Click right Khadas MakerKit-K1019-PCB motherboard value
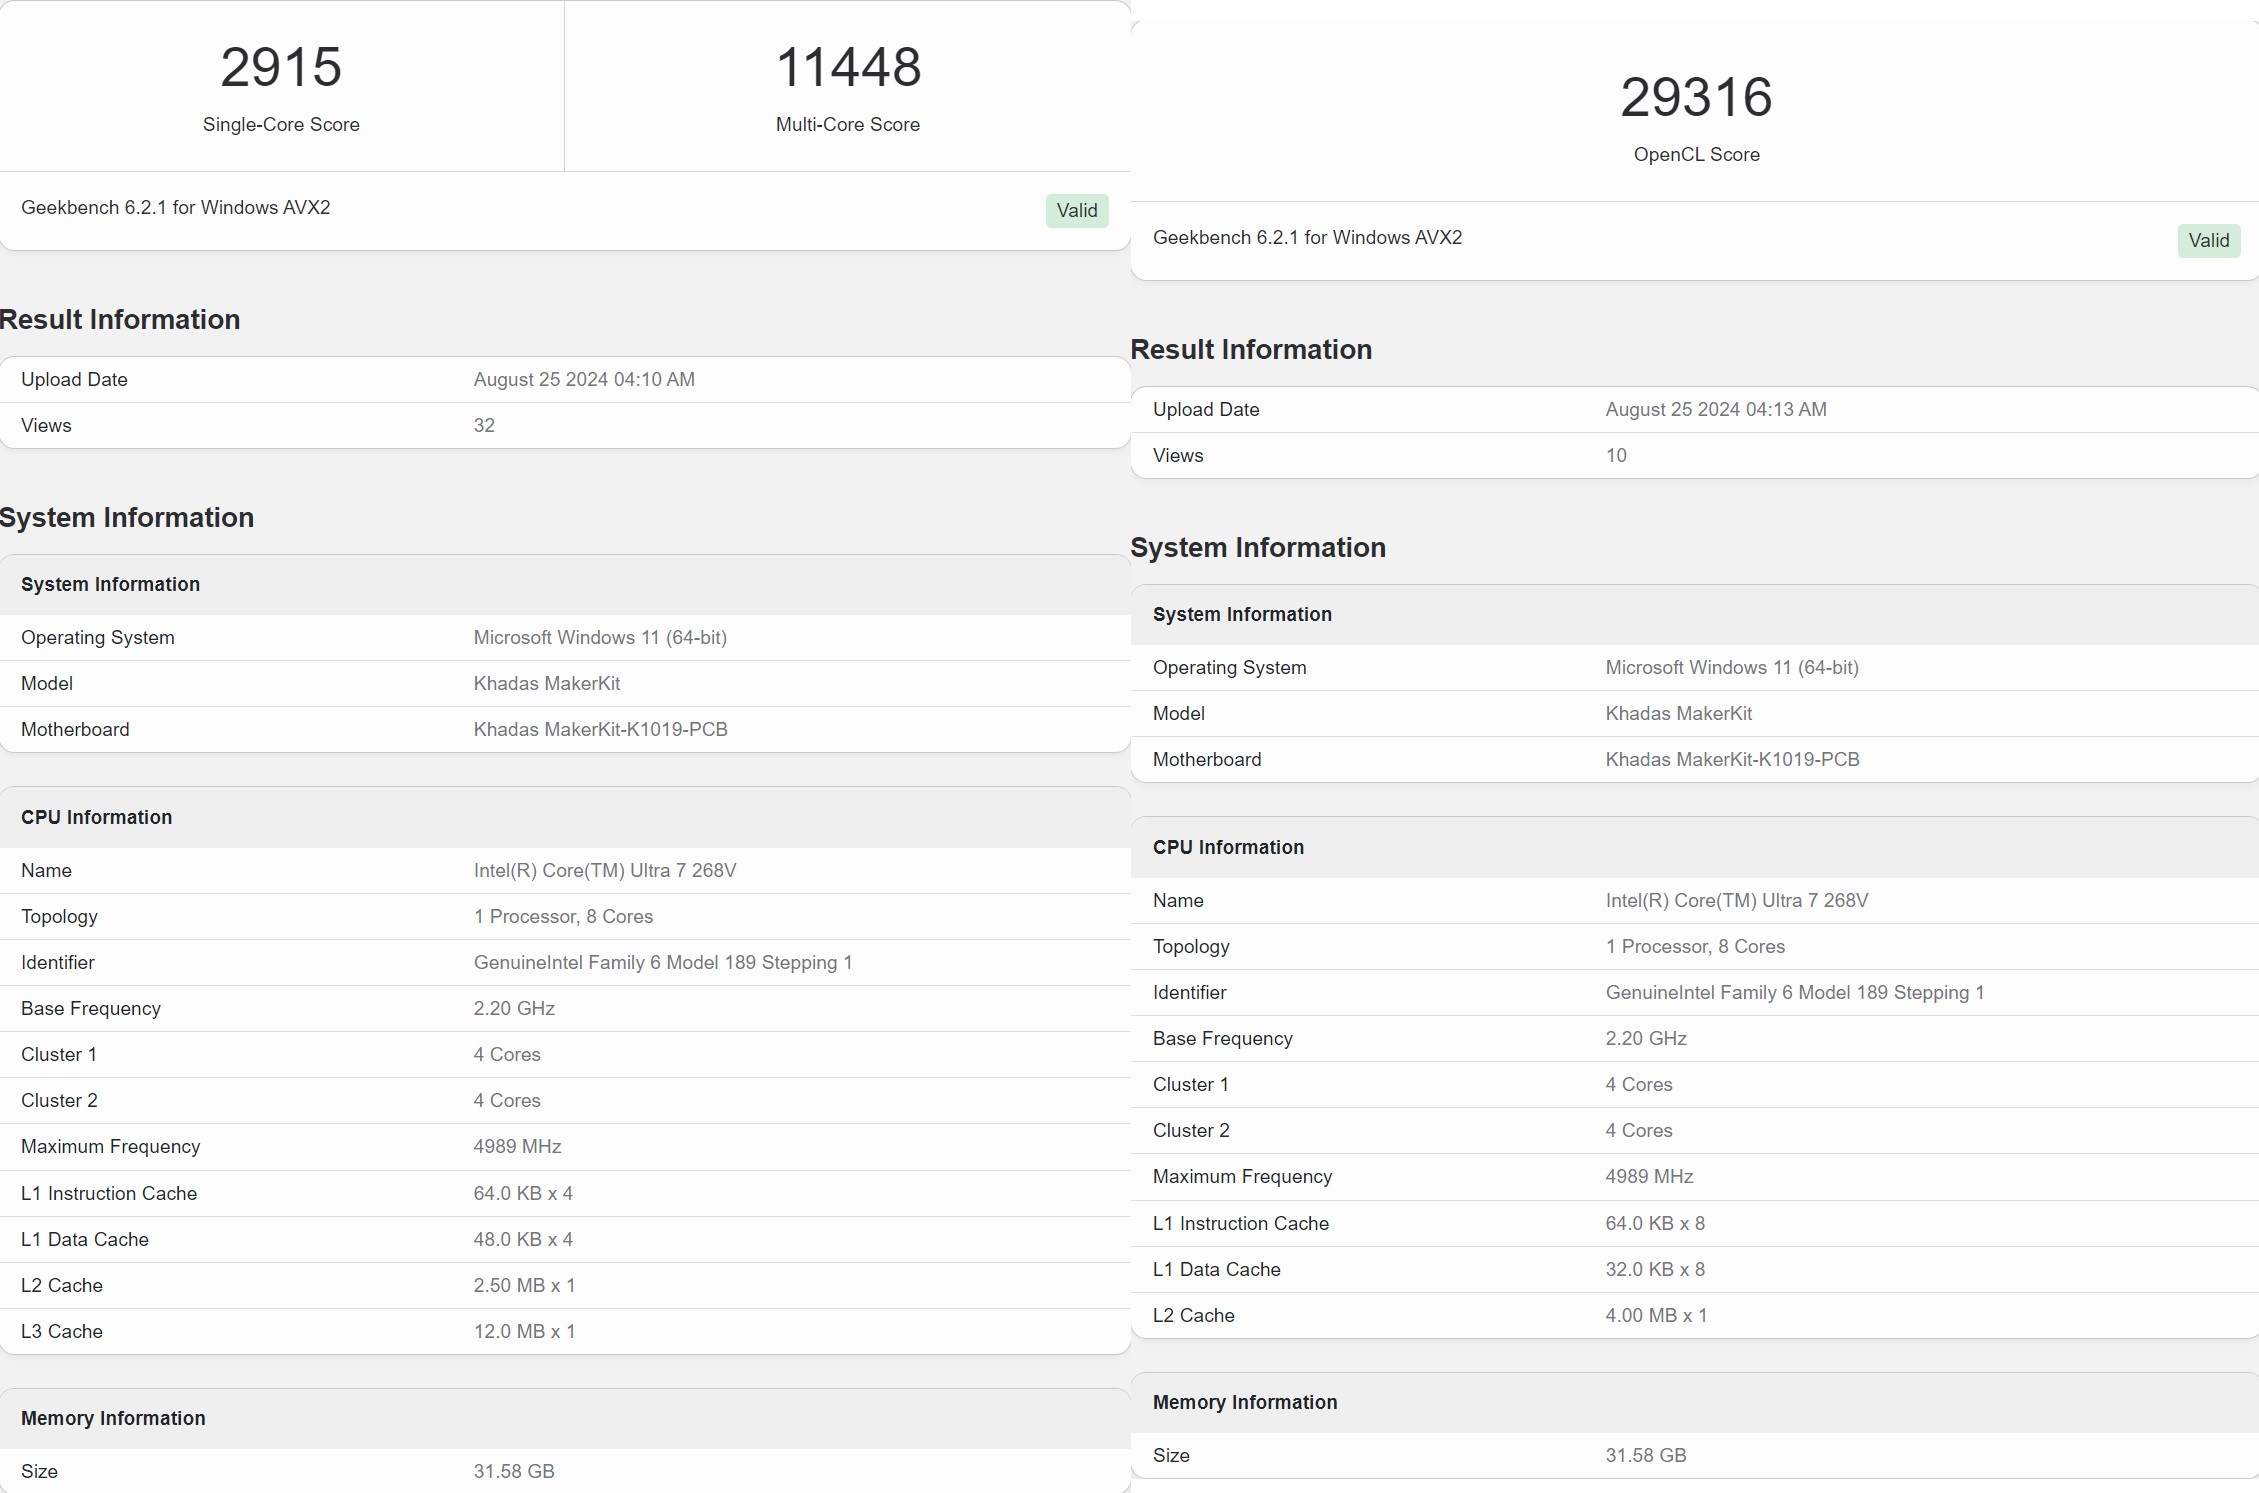The image size is (2259, 1493). [x=1732, y=759]
